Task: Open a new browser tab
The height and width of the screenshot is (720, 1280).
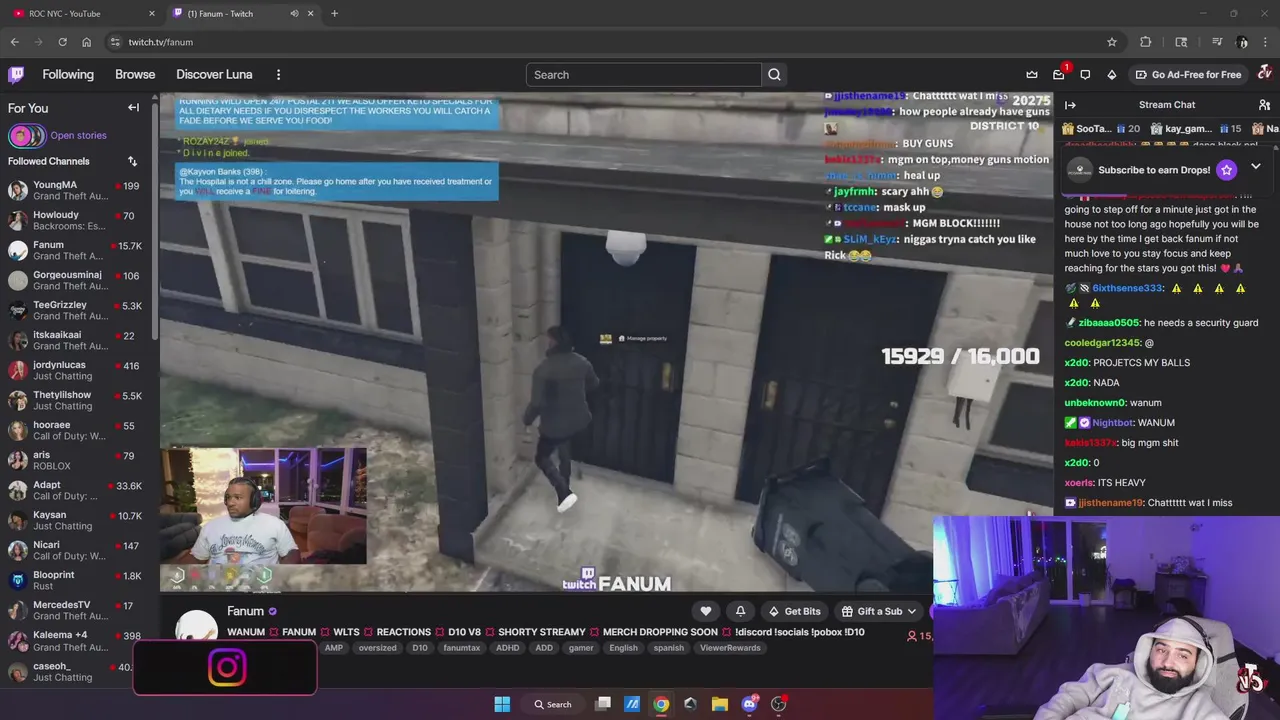Action: pos(334,14)
